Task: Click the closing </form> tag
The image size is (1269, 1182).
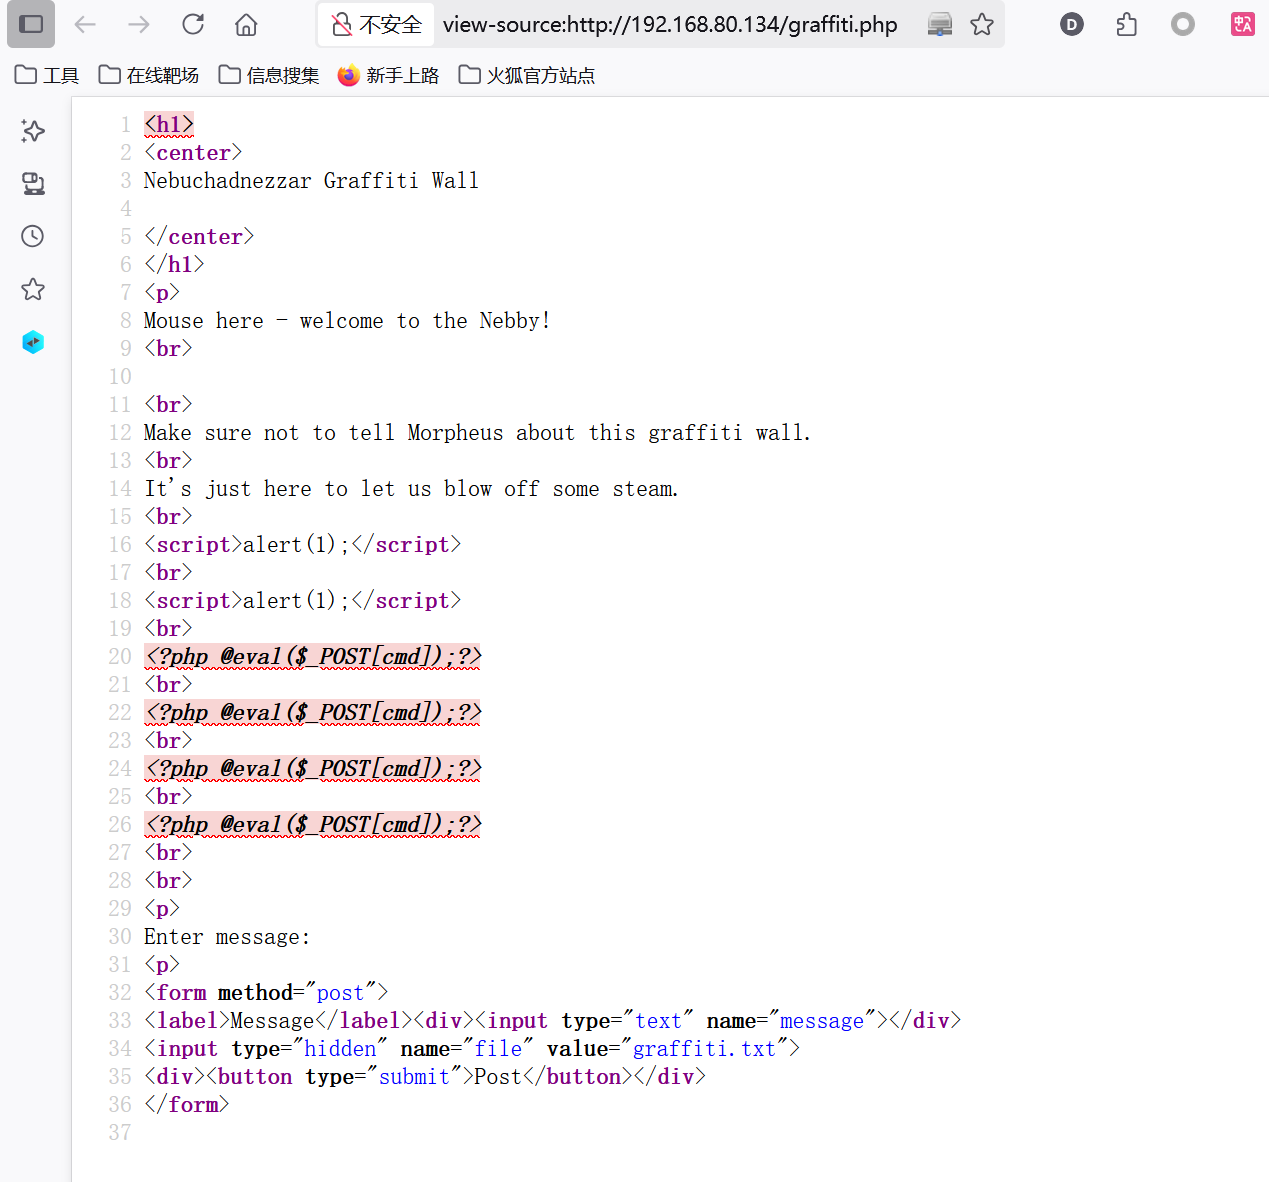Action: pyautogui.click(x=187, y=1104)
